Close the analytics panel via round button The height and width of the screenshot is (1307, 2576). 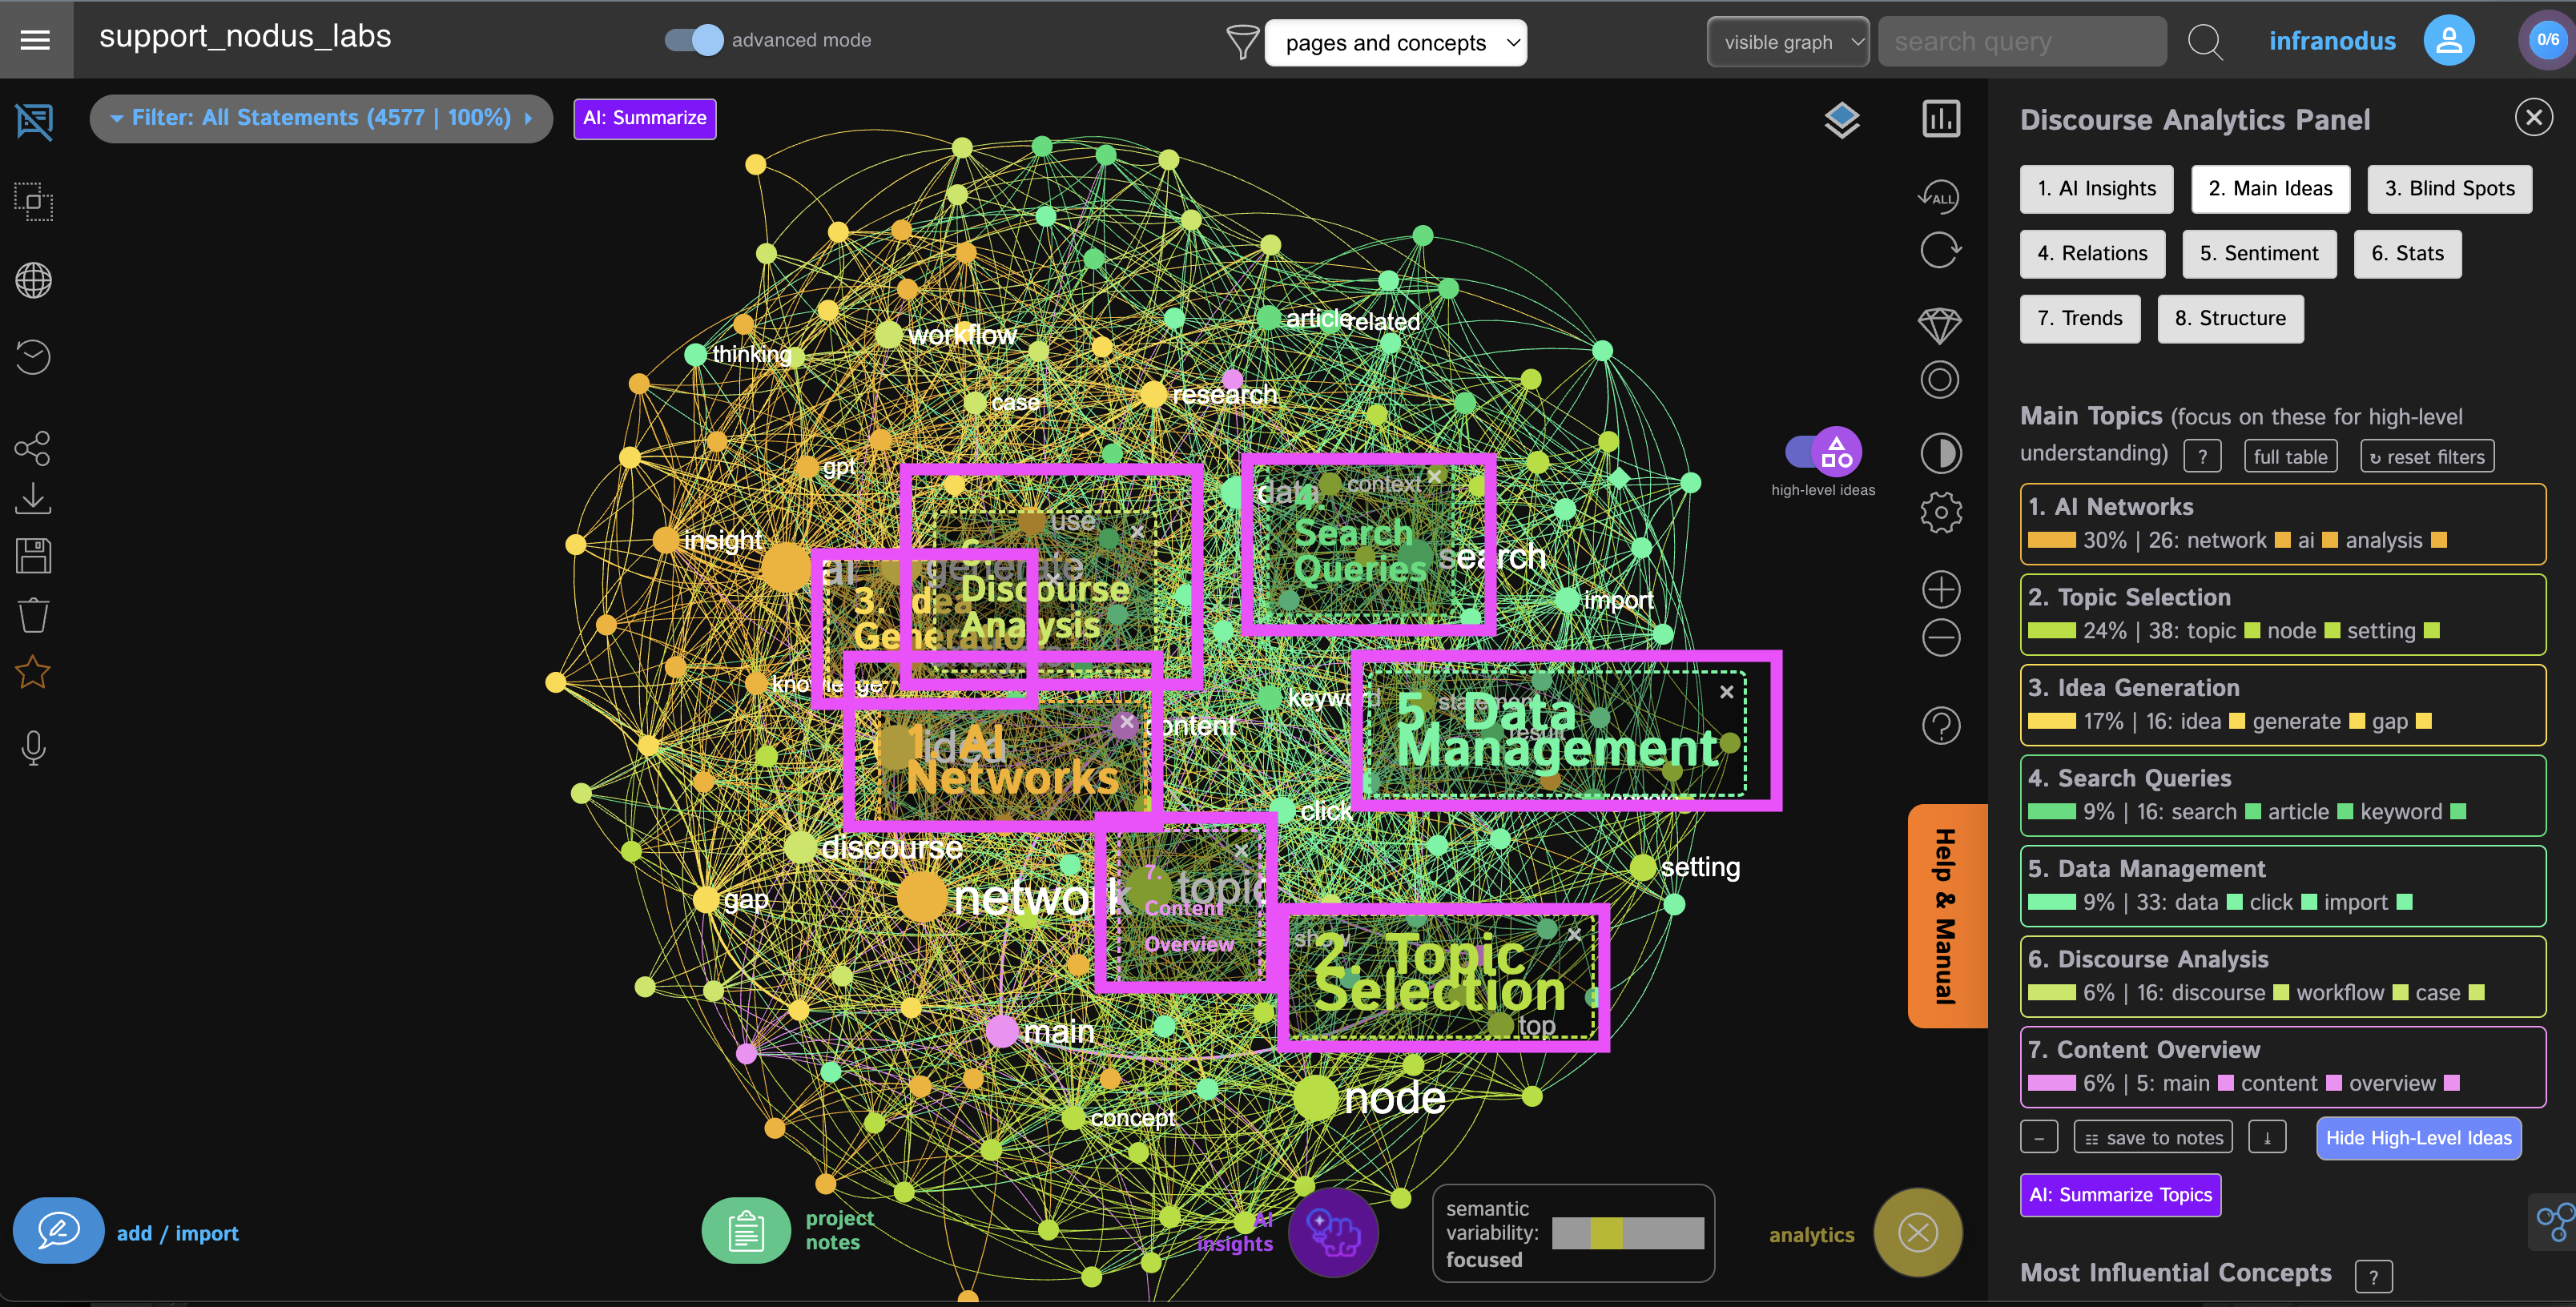pyautogui.click(x=1917, y=1233)
